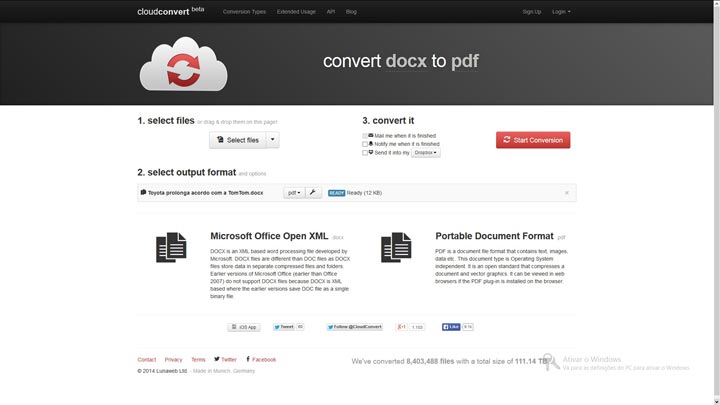
Task: Open Conversion Types in navigation
Action: tap(244, 12)
